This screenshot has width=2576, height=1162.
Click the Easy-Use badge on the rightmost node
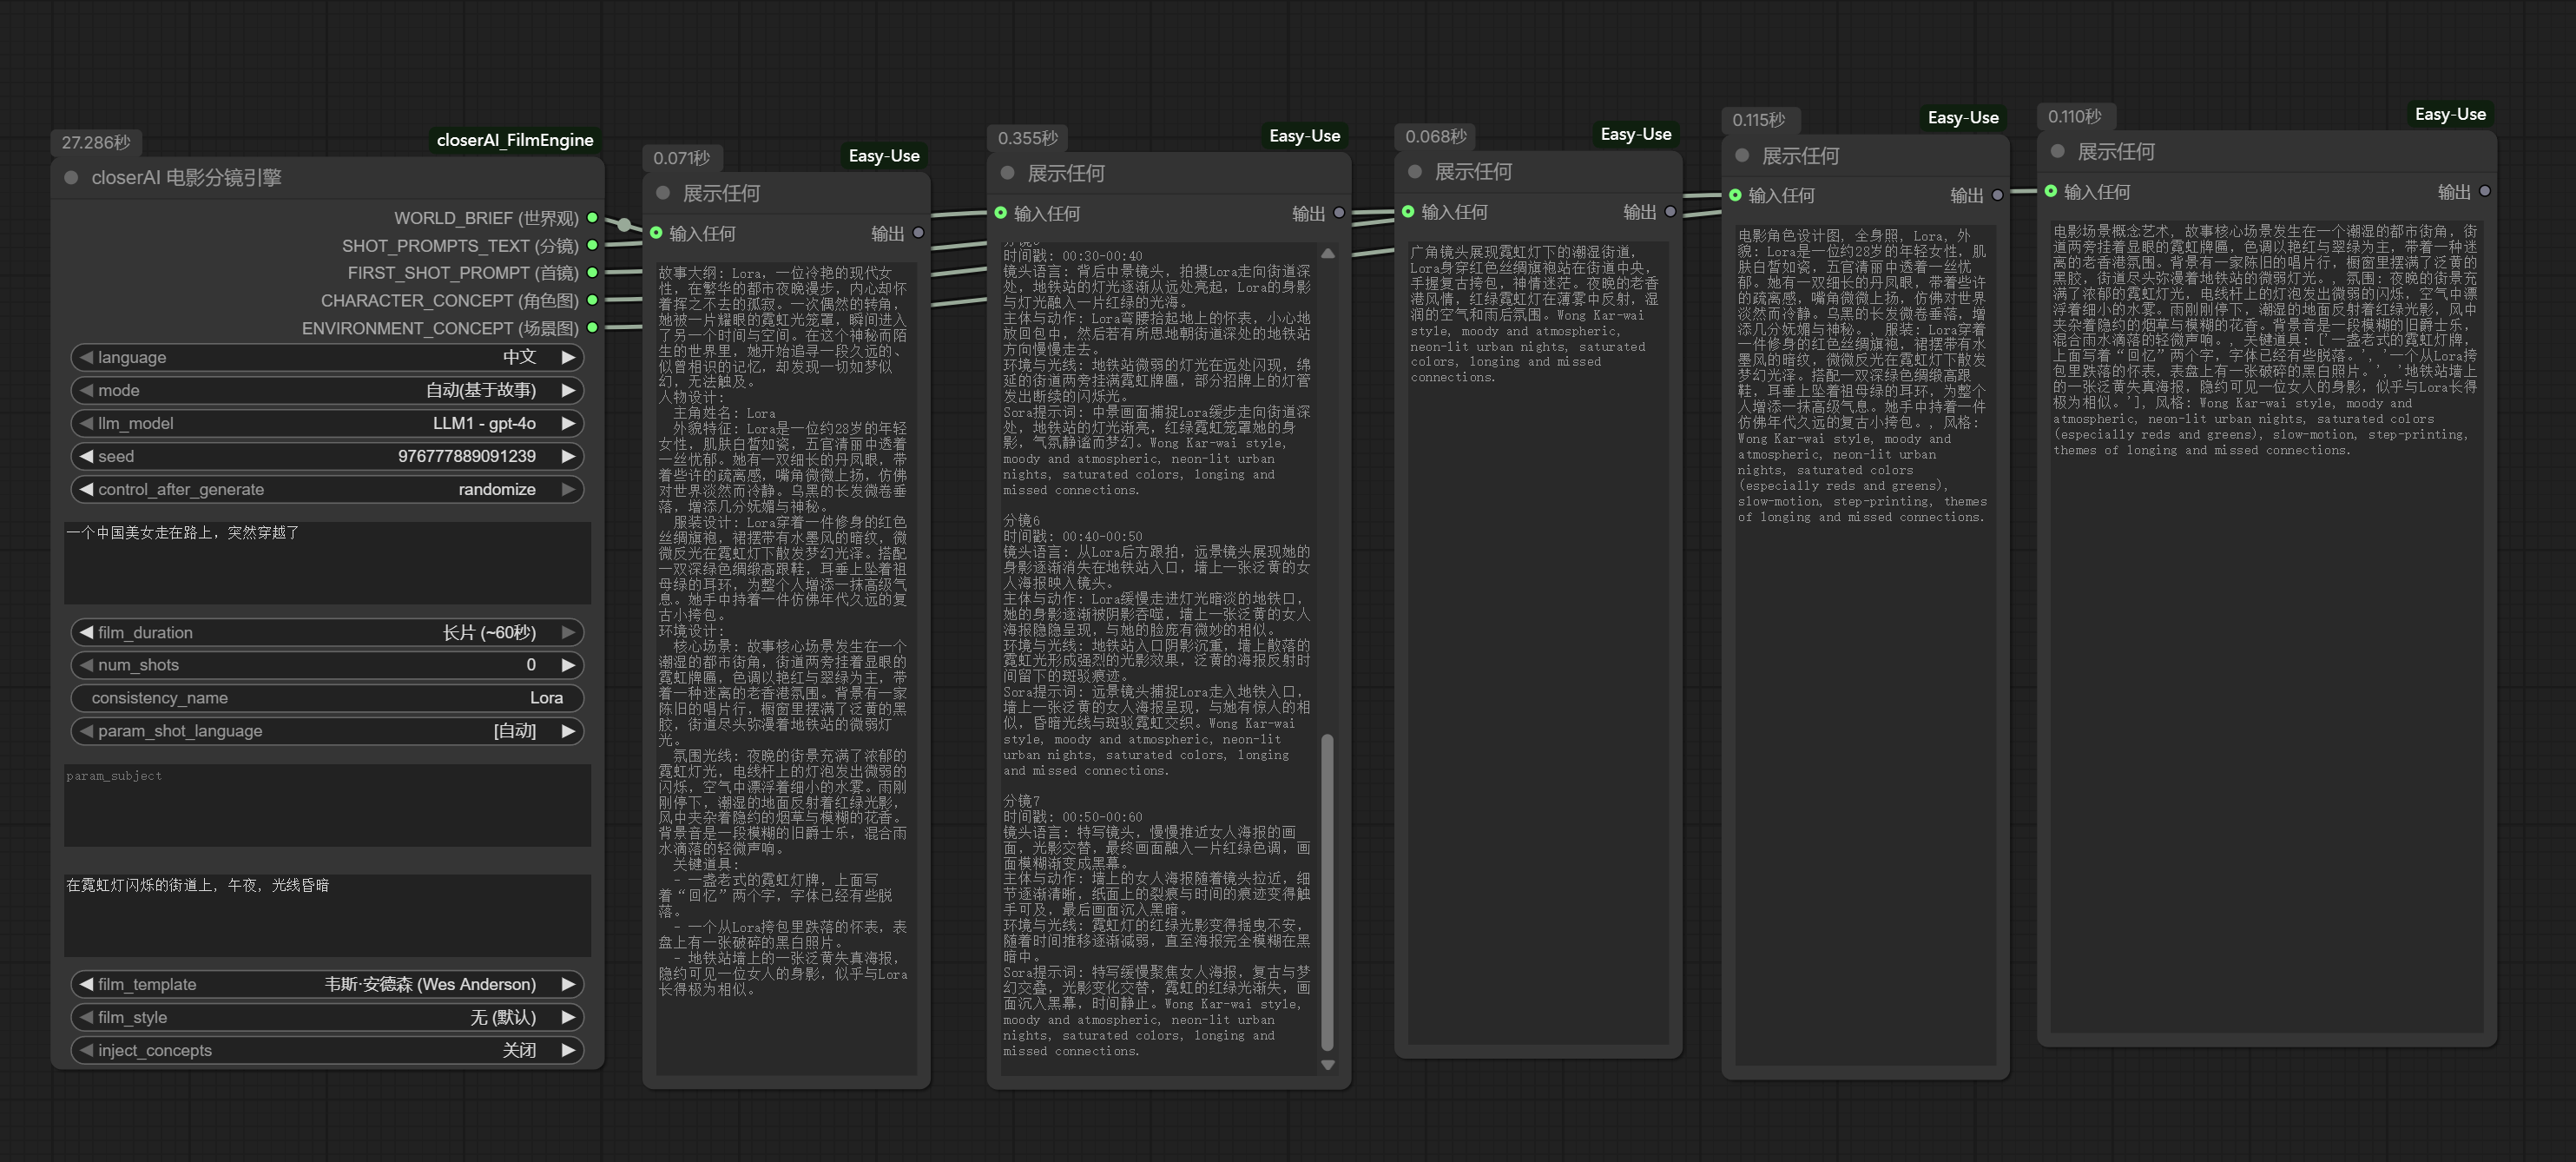[x=2449, y=114]
